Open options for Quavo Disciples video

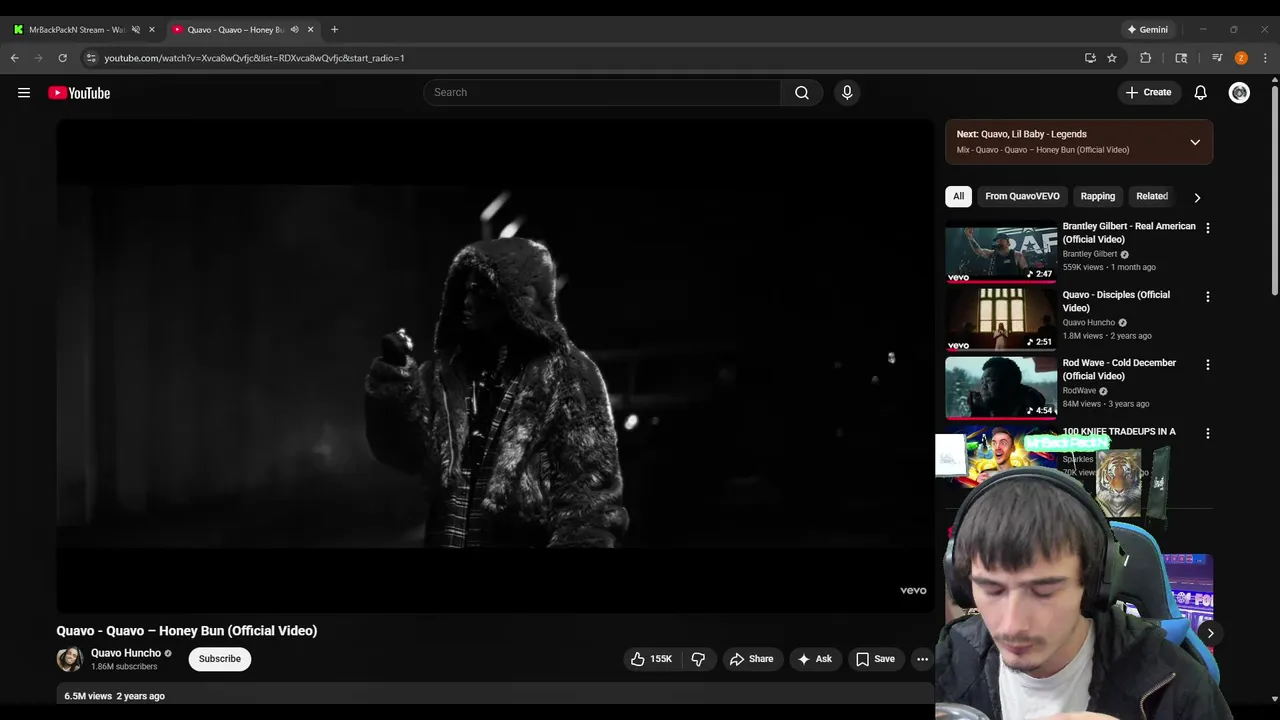point(1207,297)
